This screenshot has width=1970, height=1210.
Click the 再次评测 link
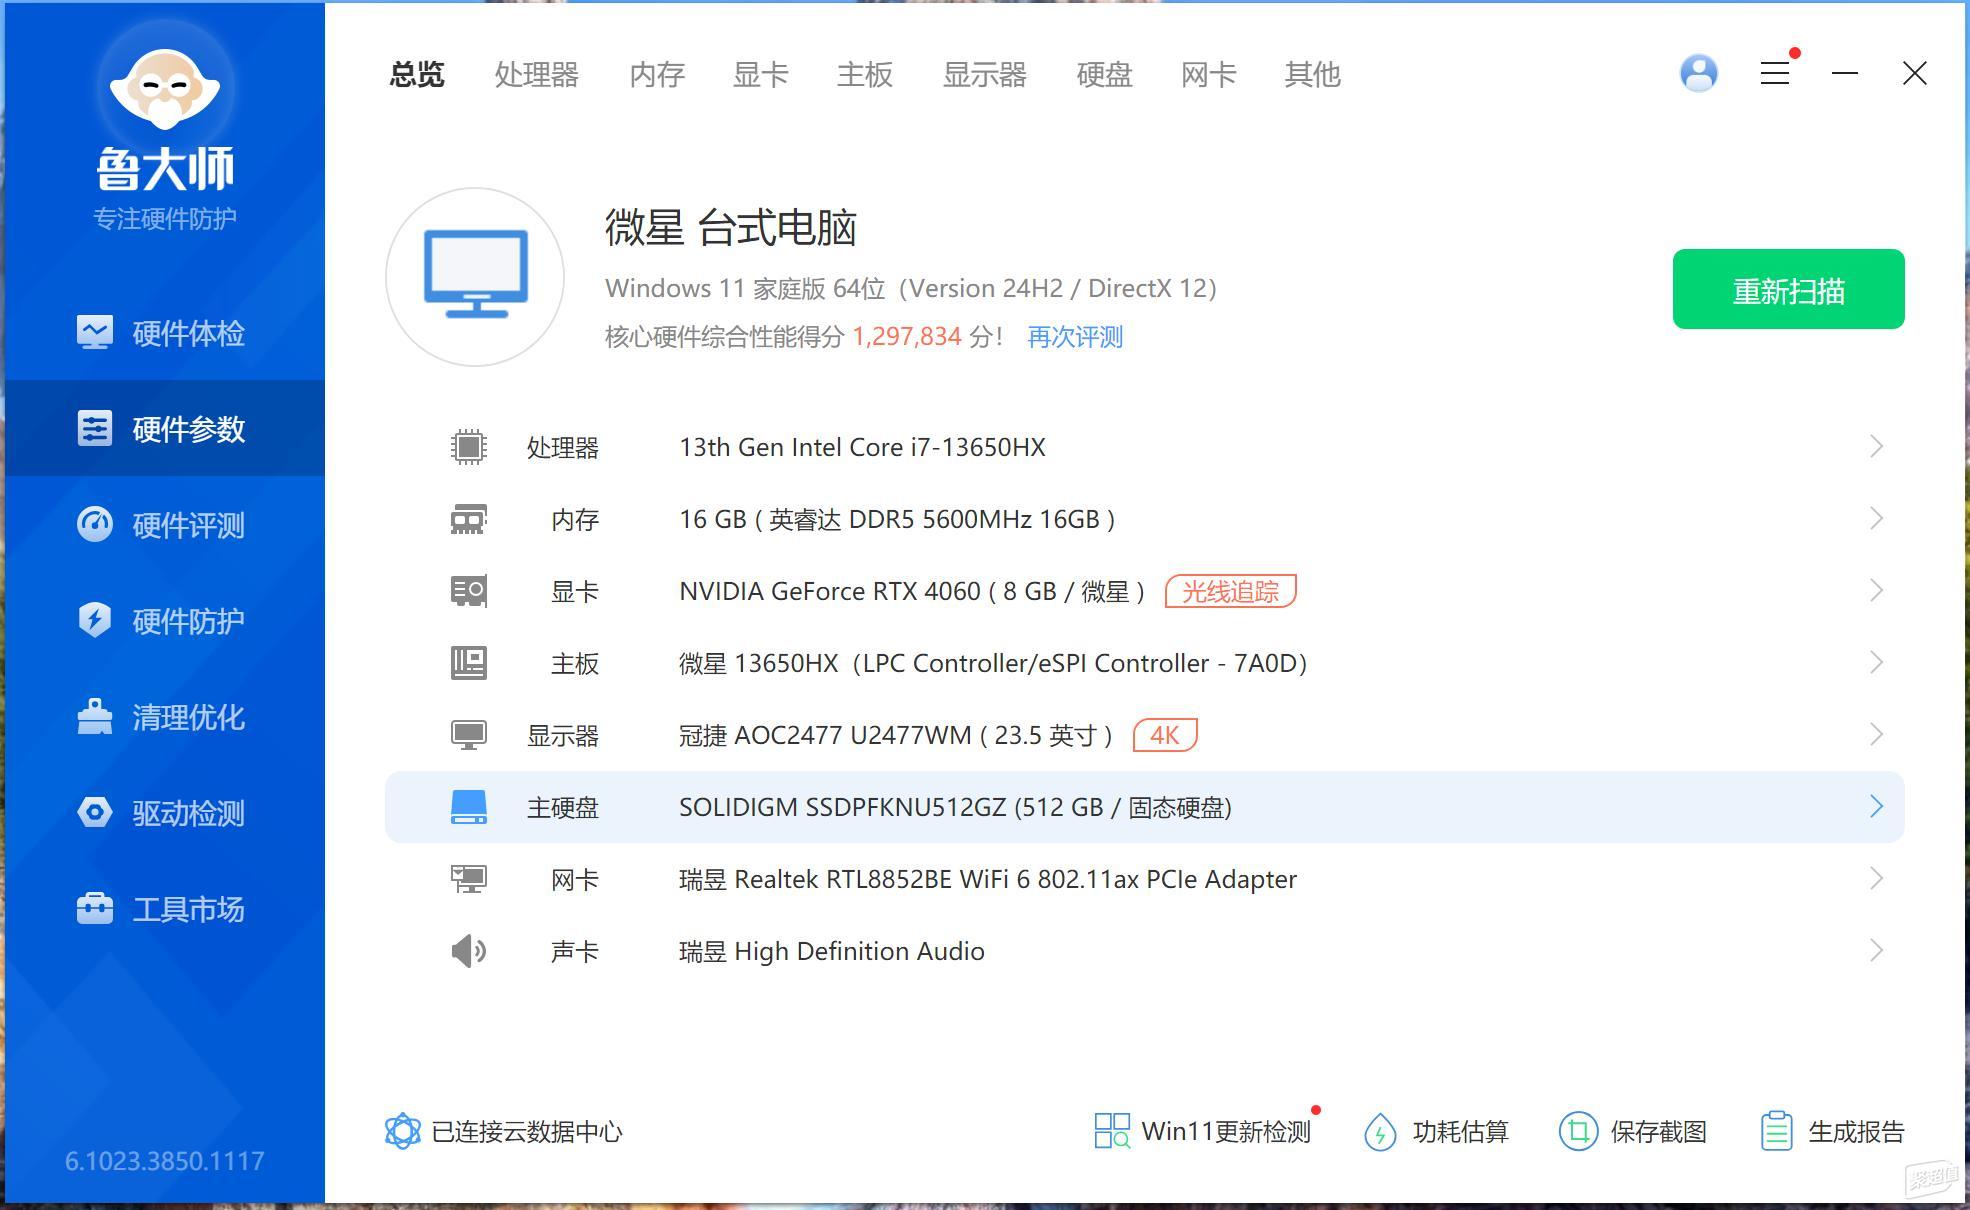(1075, 337)
